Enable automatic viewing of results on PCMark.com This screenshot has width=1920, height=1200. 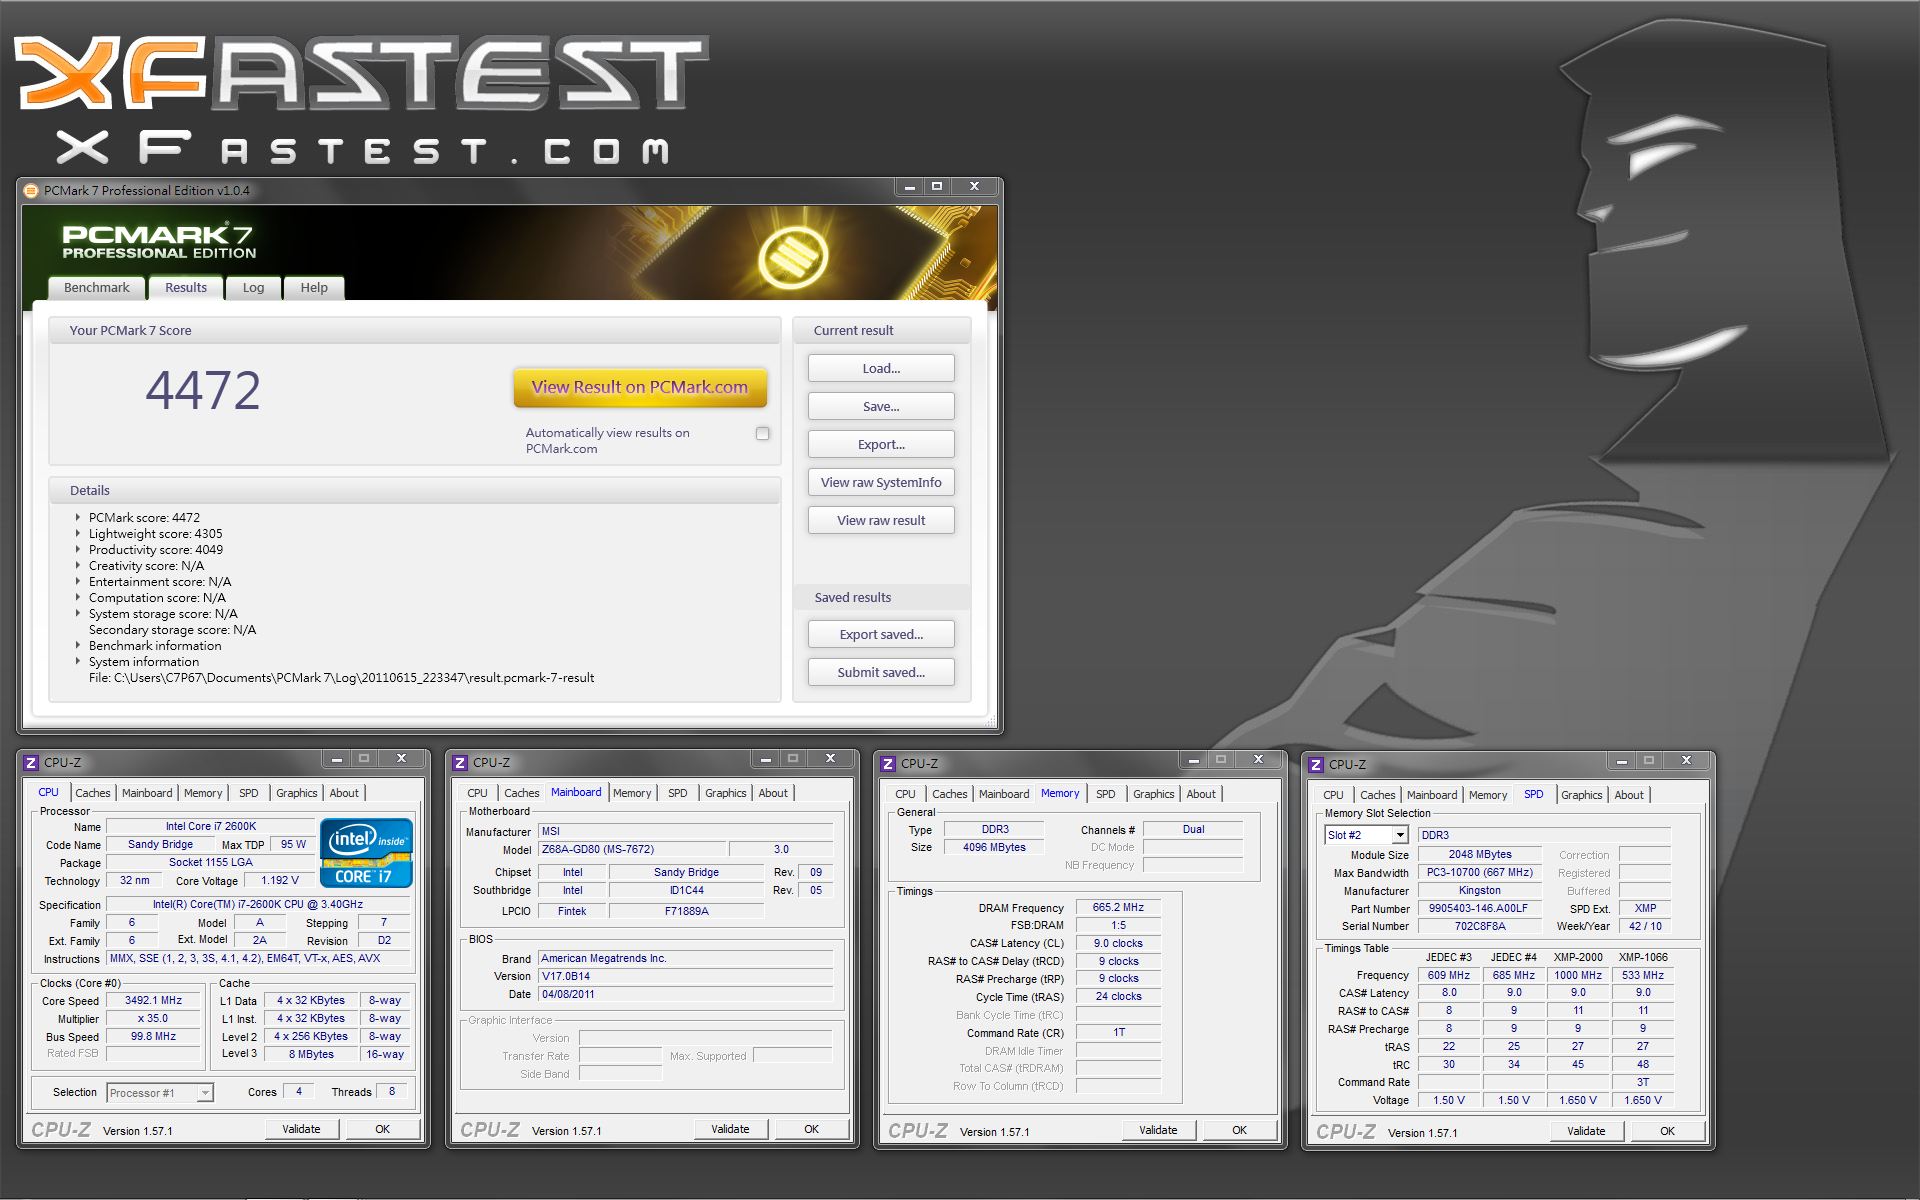tap(763, 434)
